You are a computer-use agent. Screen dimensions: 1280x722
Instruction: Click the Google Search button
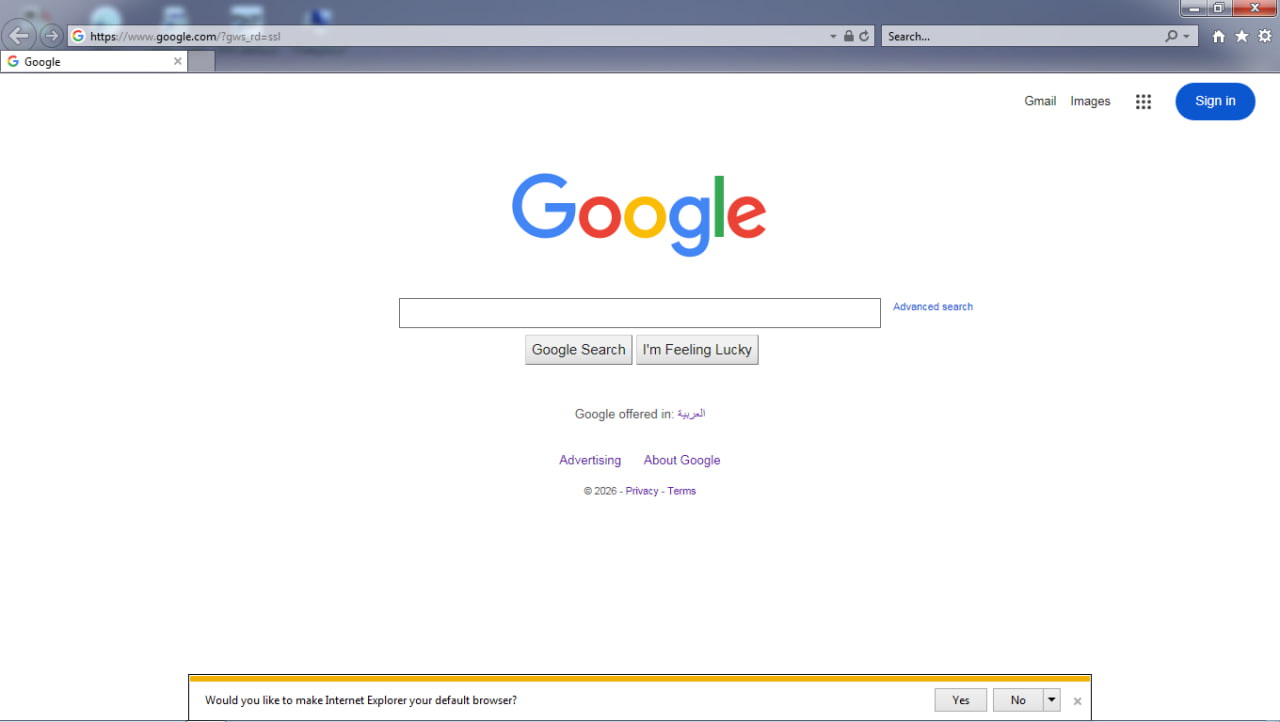click(x=578, y=350)
